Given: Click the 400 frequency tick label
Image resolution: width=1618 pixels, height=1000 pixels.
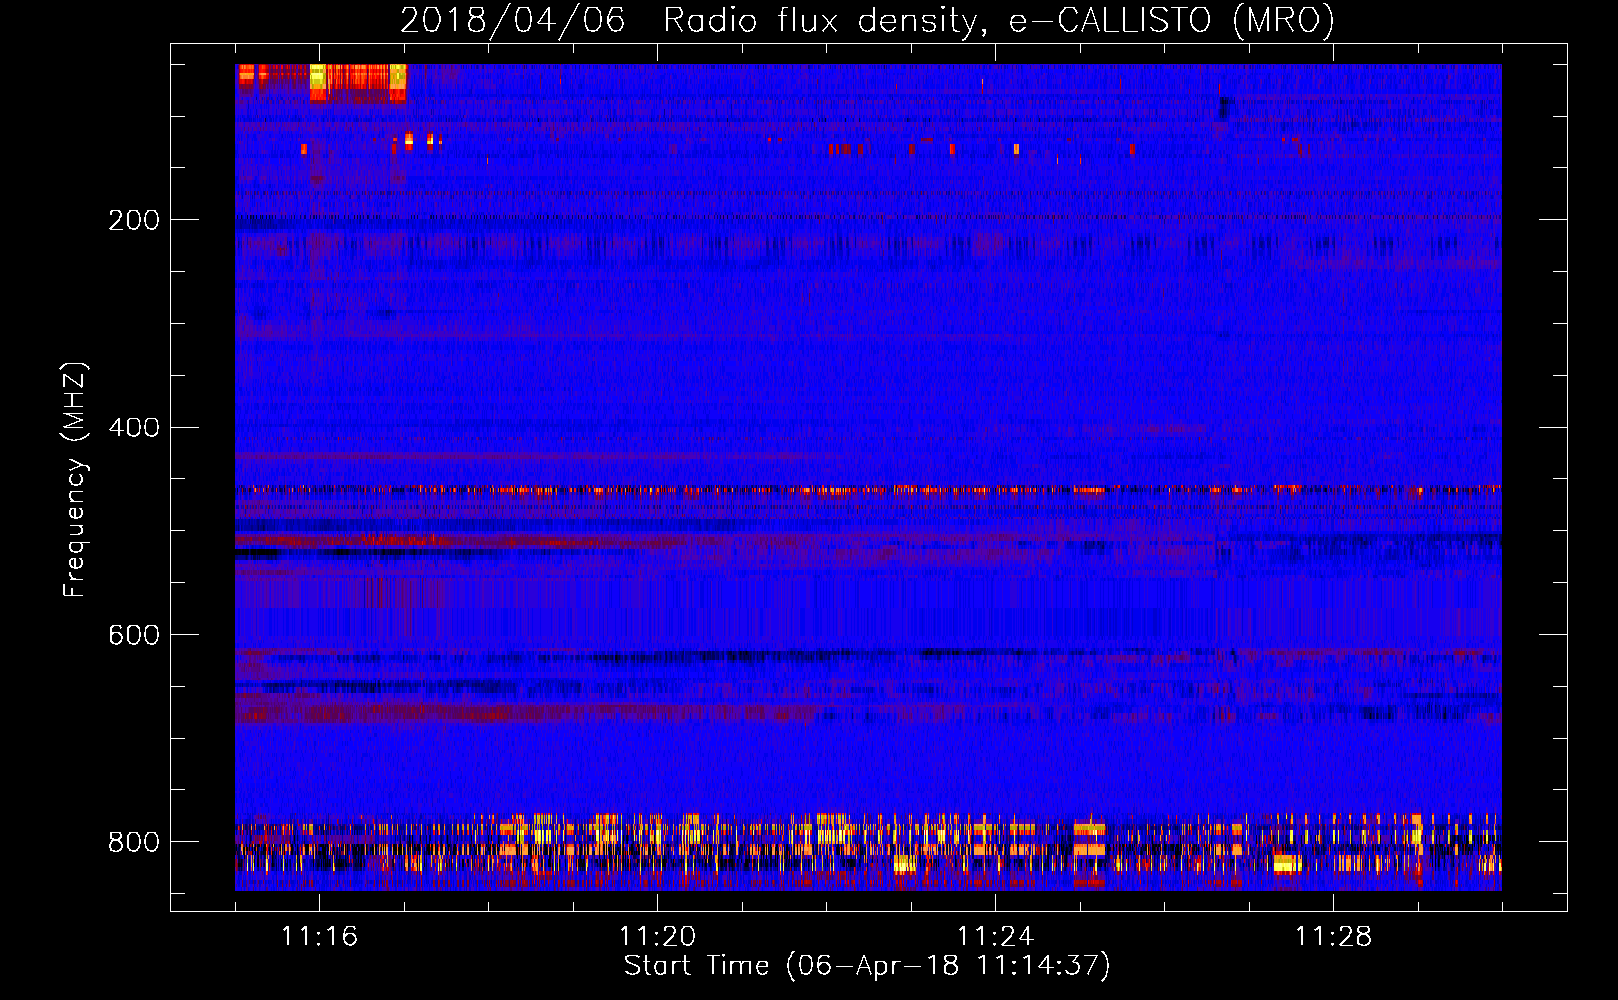Looking at the screenshot, I should pyautogui.click(x=134, y=428).
